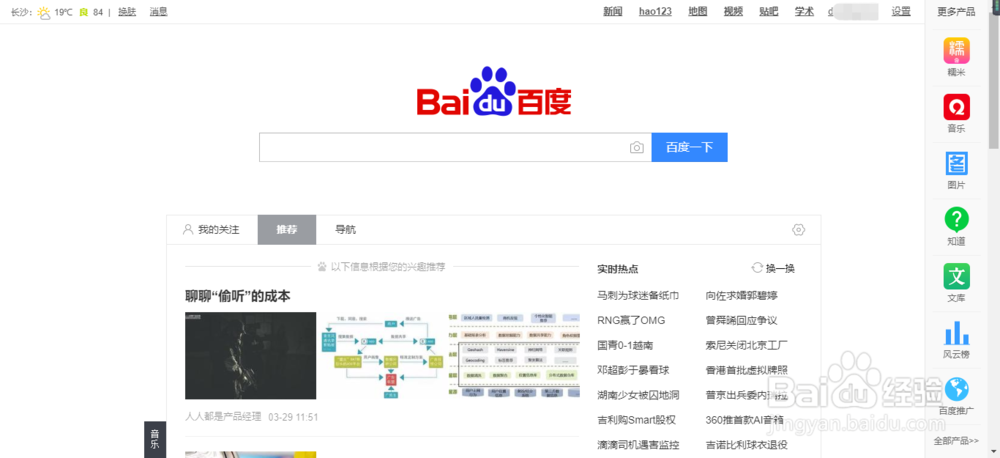Viewport: 1000px width, 458px height.
Task: Open the dark photo article thumbnail
Action: point(251,355)
